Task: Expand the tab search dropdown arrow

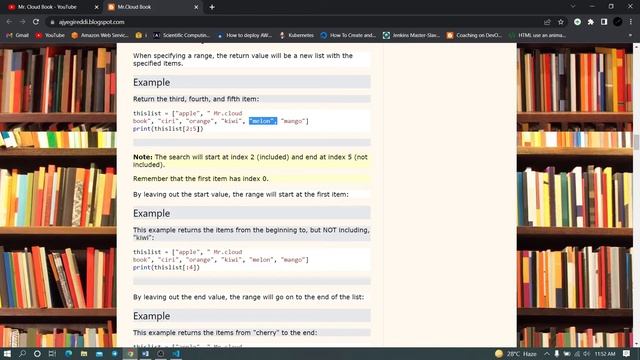Action: click(573, 7)
